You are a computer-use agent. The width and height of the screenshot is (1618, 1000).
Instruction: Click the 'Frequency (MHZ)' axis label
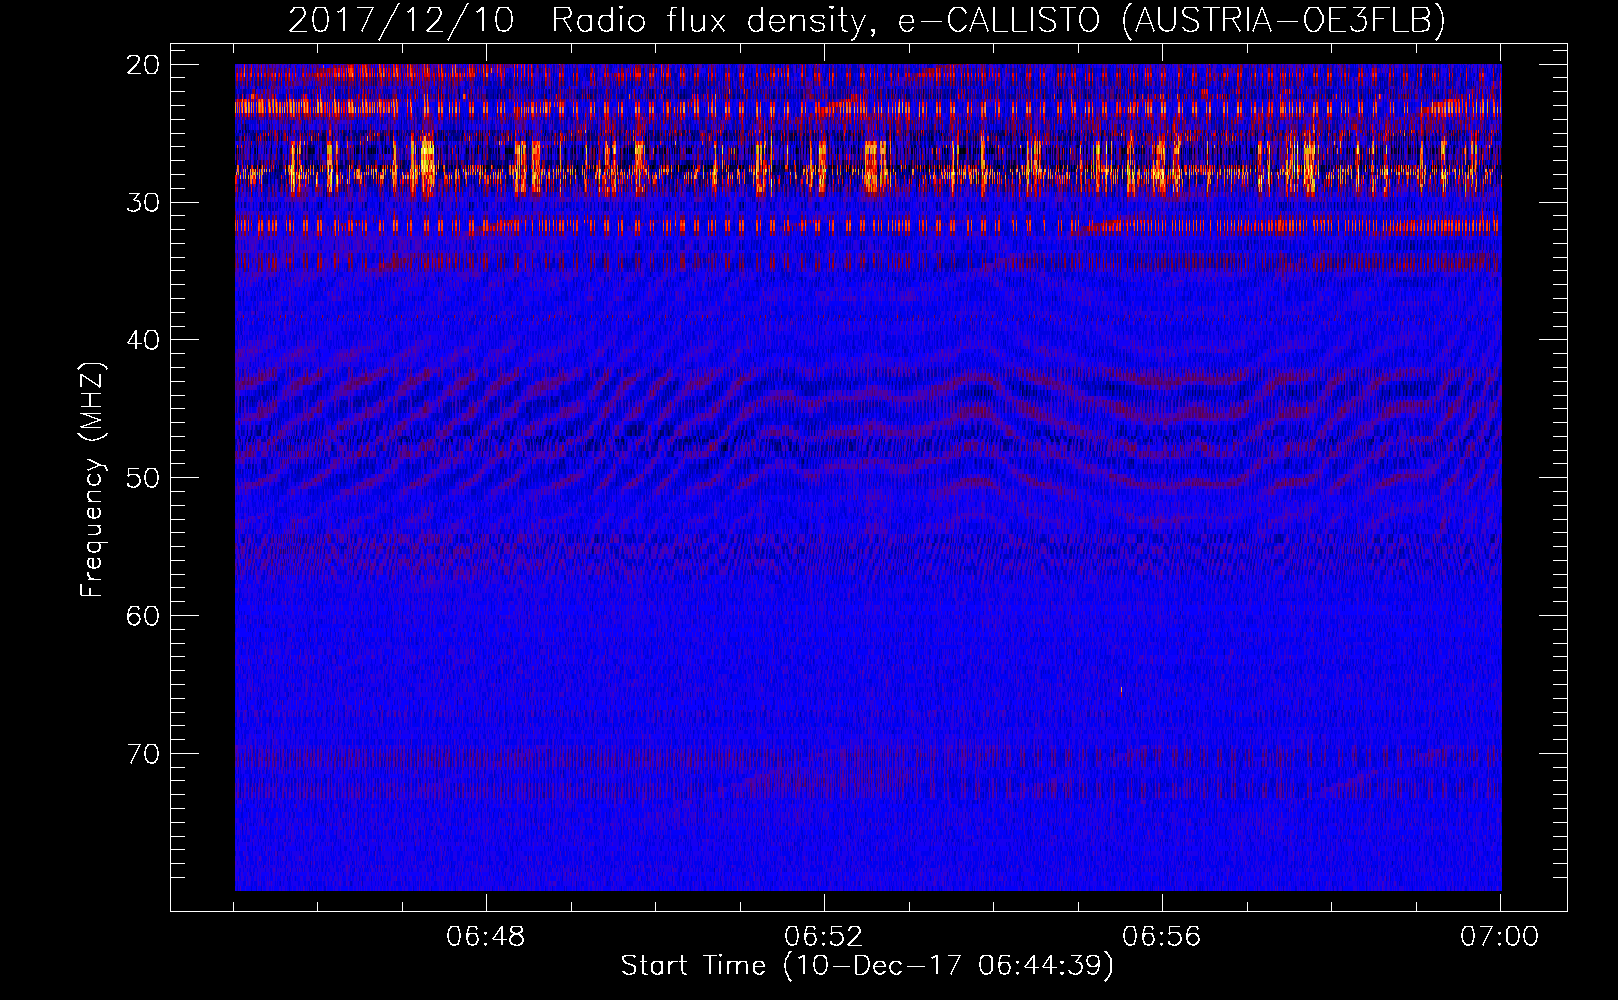(x=92, y=480)
